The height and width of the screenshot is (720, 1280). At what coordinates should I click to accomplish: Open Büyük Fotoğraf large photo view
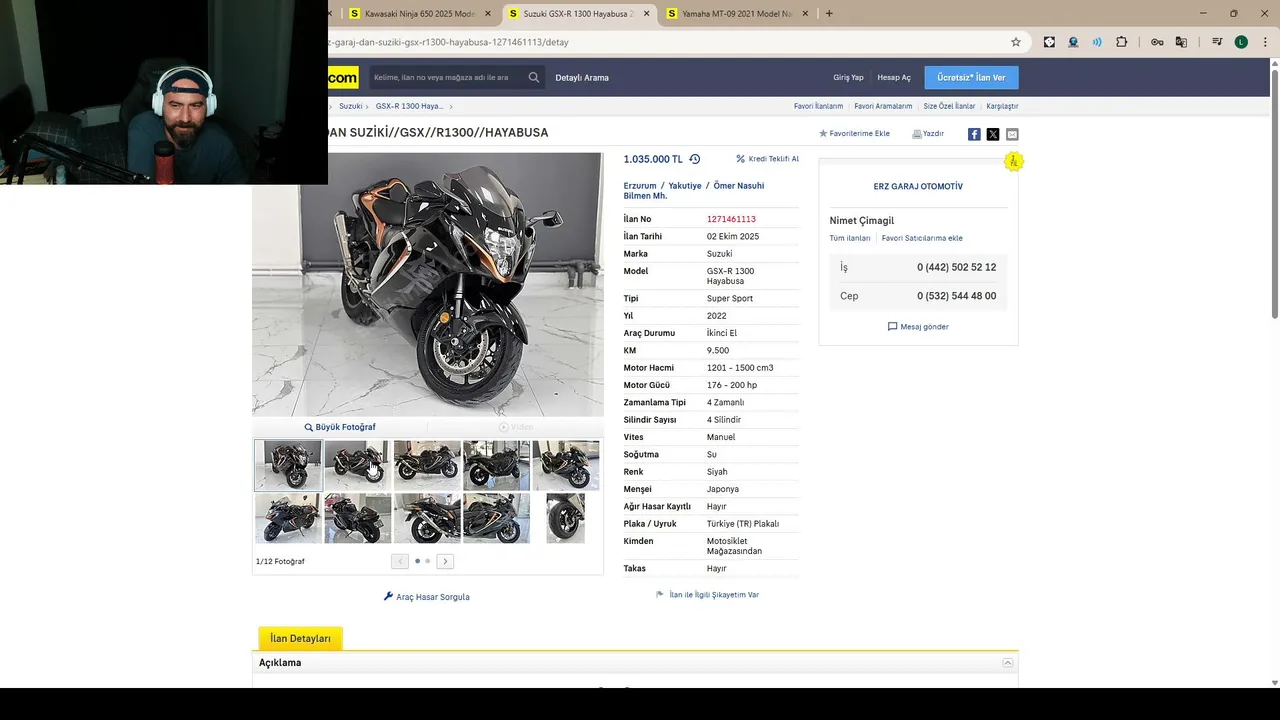coord(340,427)
